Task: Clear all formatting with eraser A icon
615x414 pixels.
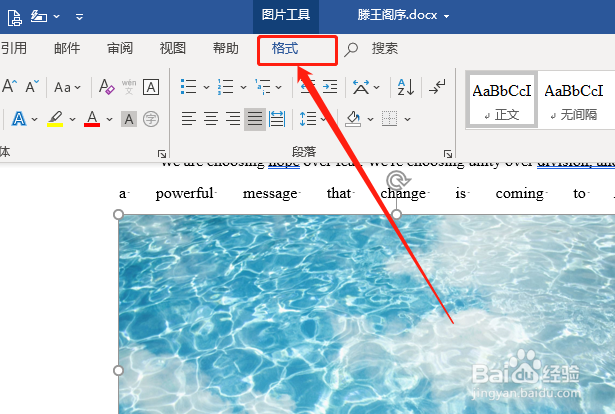Action: pyautogui.click(x=107, y=87)
